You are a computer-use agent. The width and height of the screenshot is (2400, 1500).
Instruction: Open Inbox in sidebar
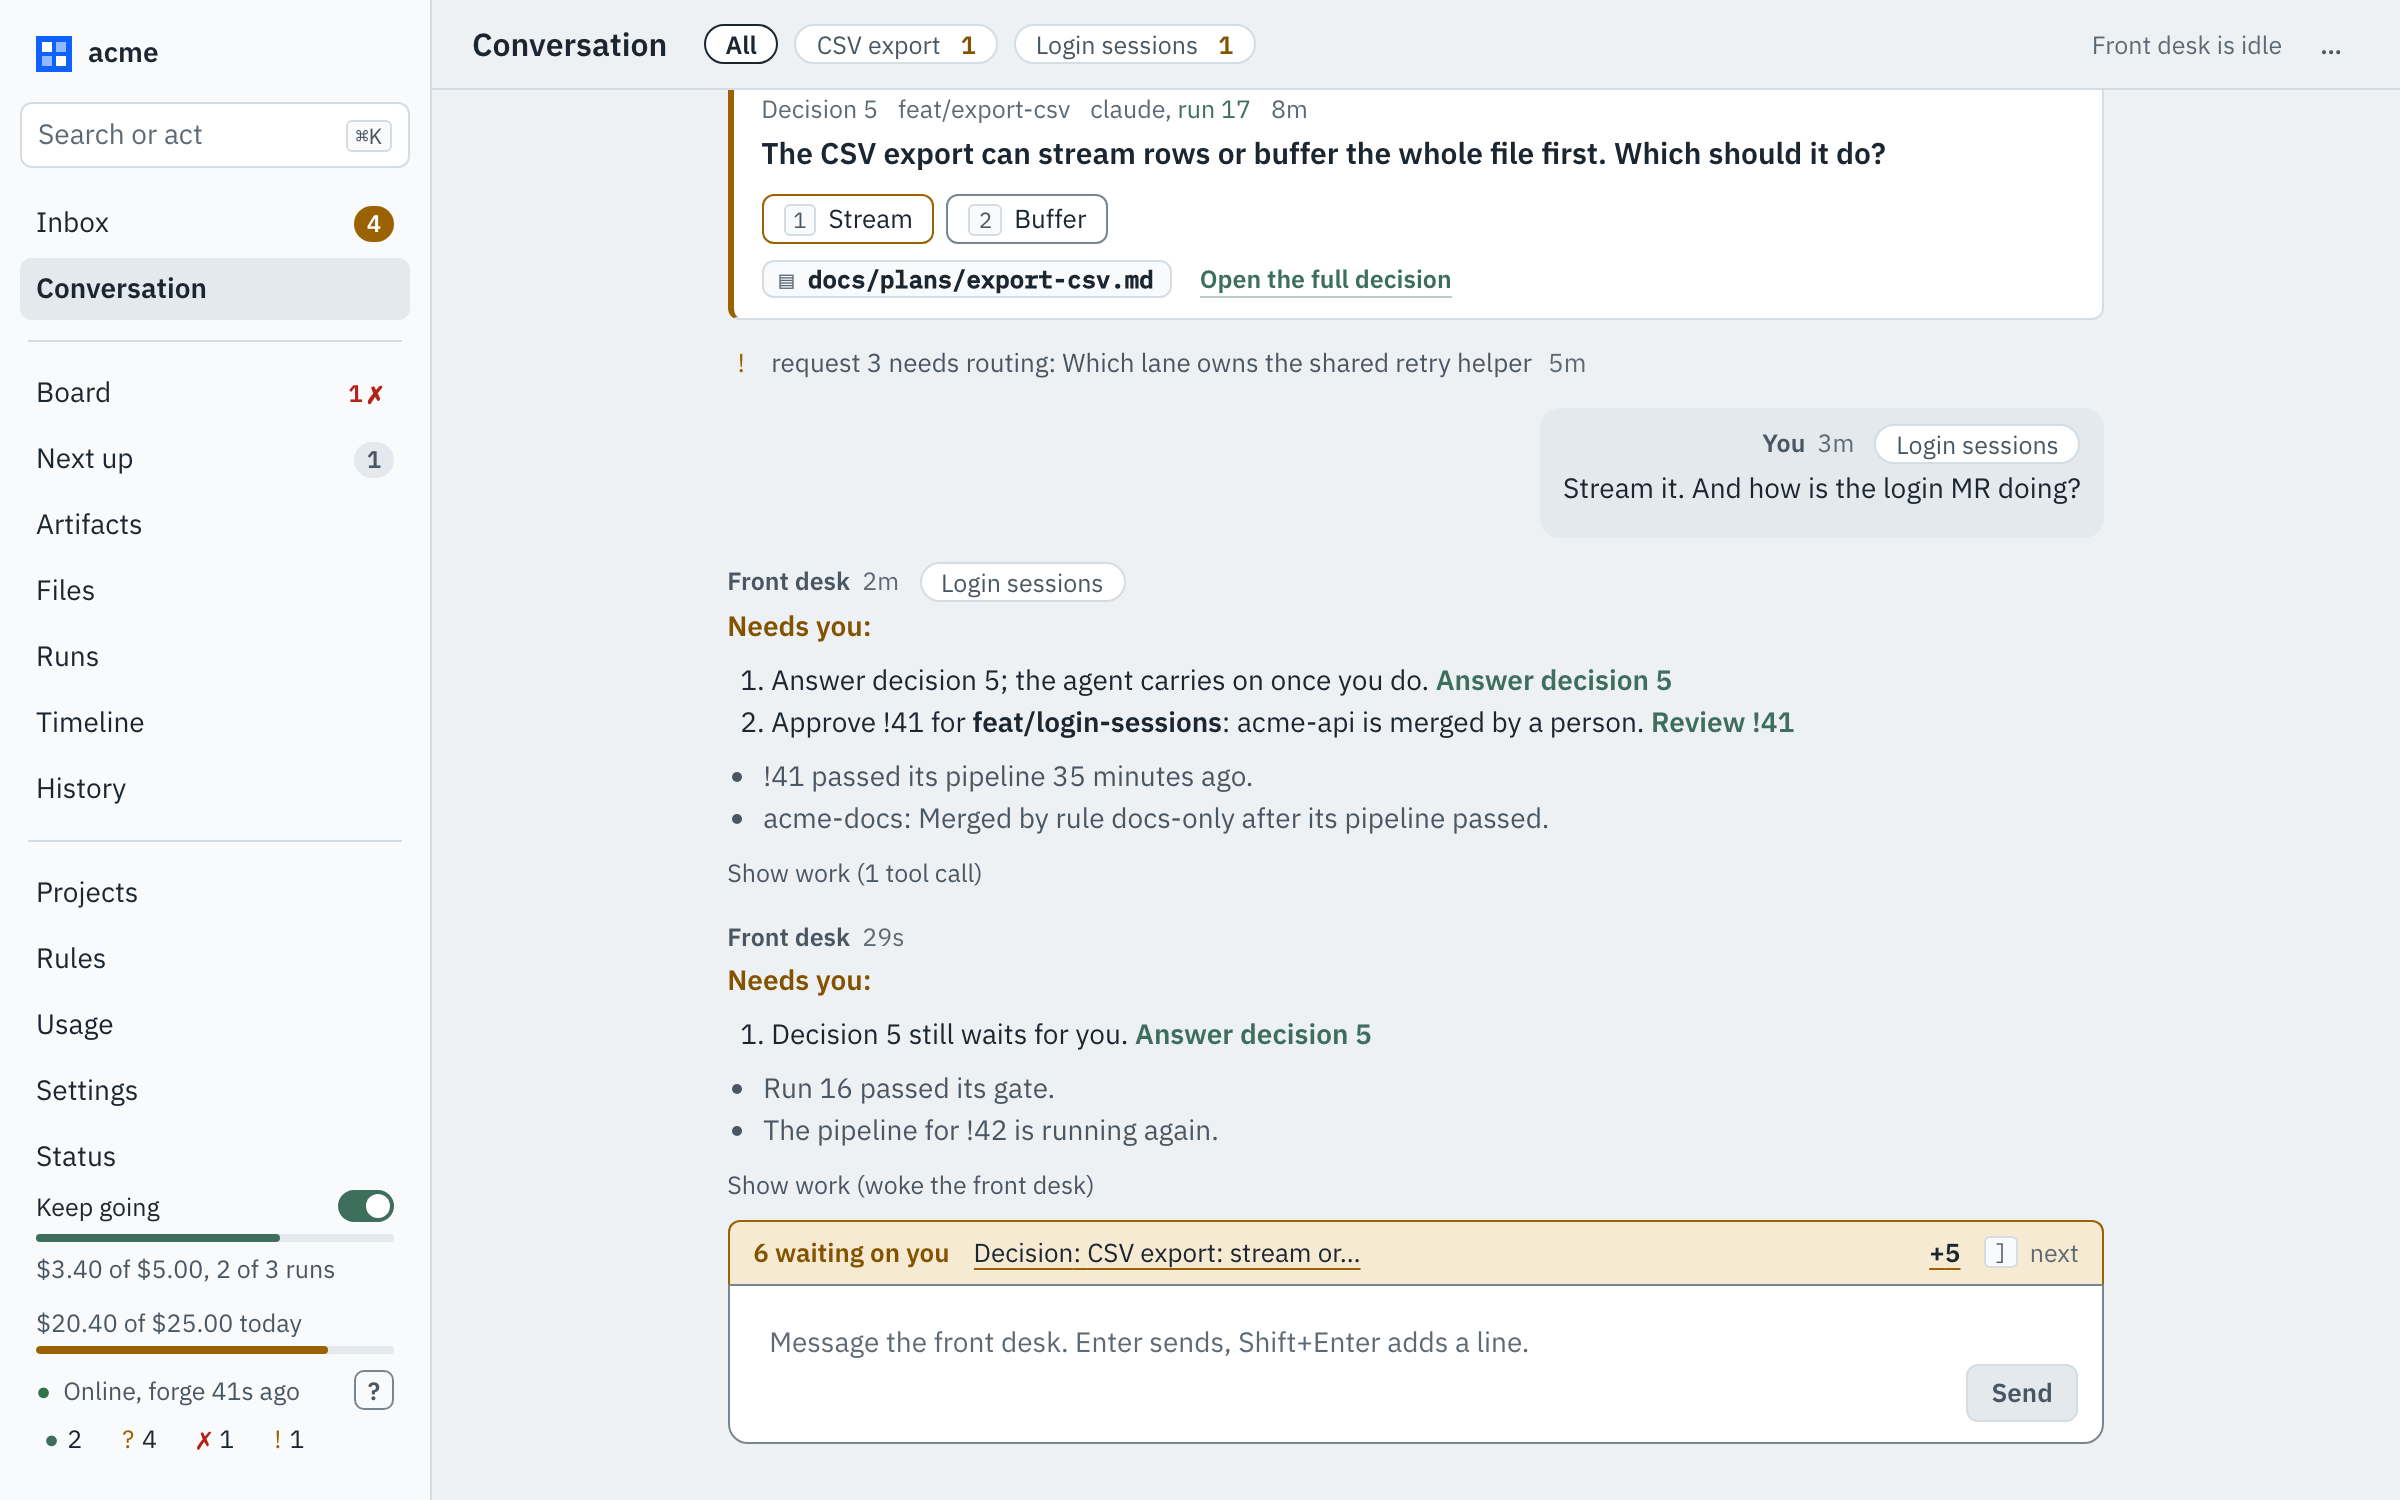click(x=215, y=223)
